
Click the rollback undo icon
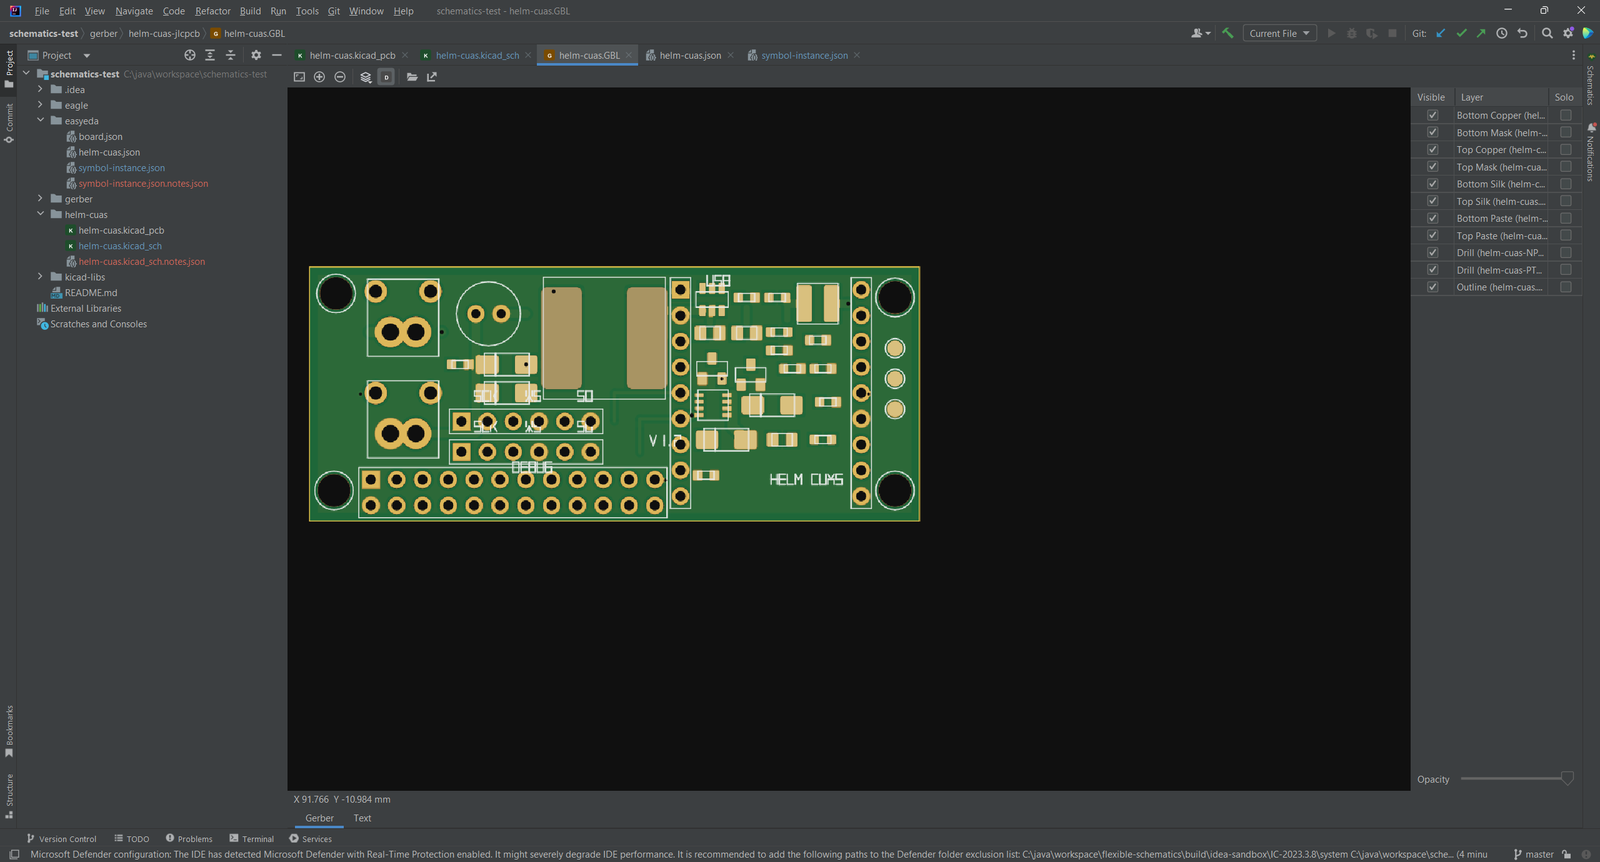[x=1522, y=33]
